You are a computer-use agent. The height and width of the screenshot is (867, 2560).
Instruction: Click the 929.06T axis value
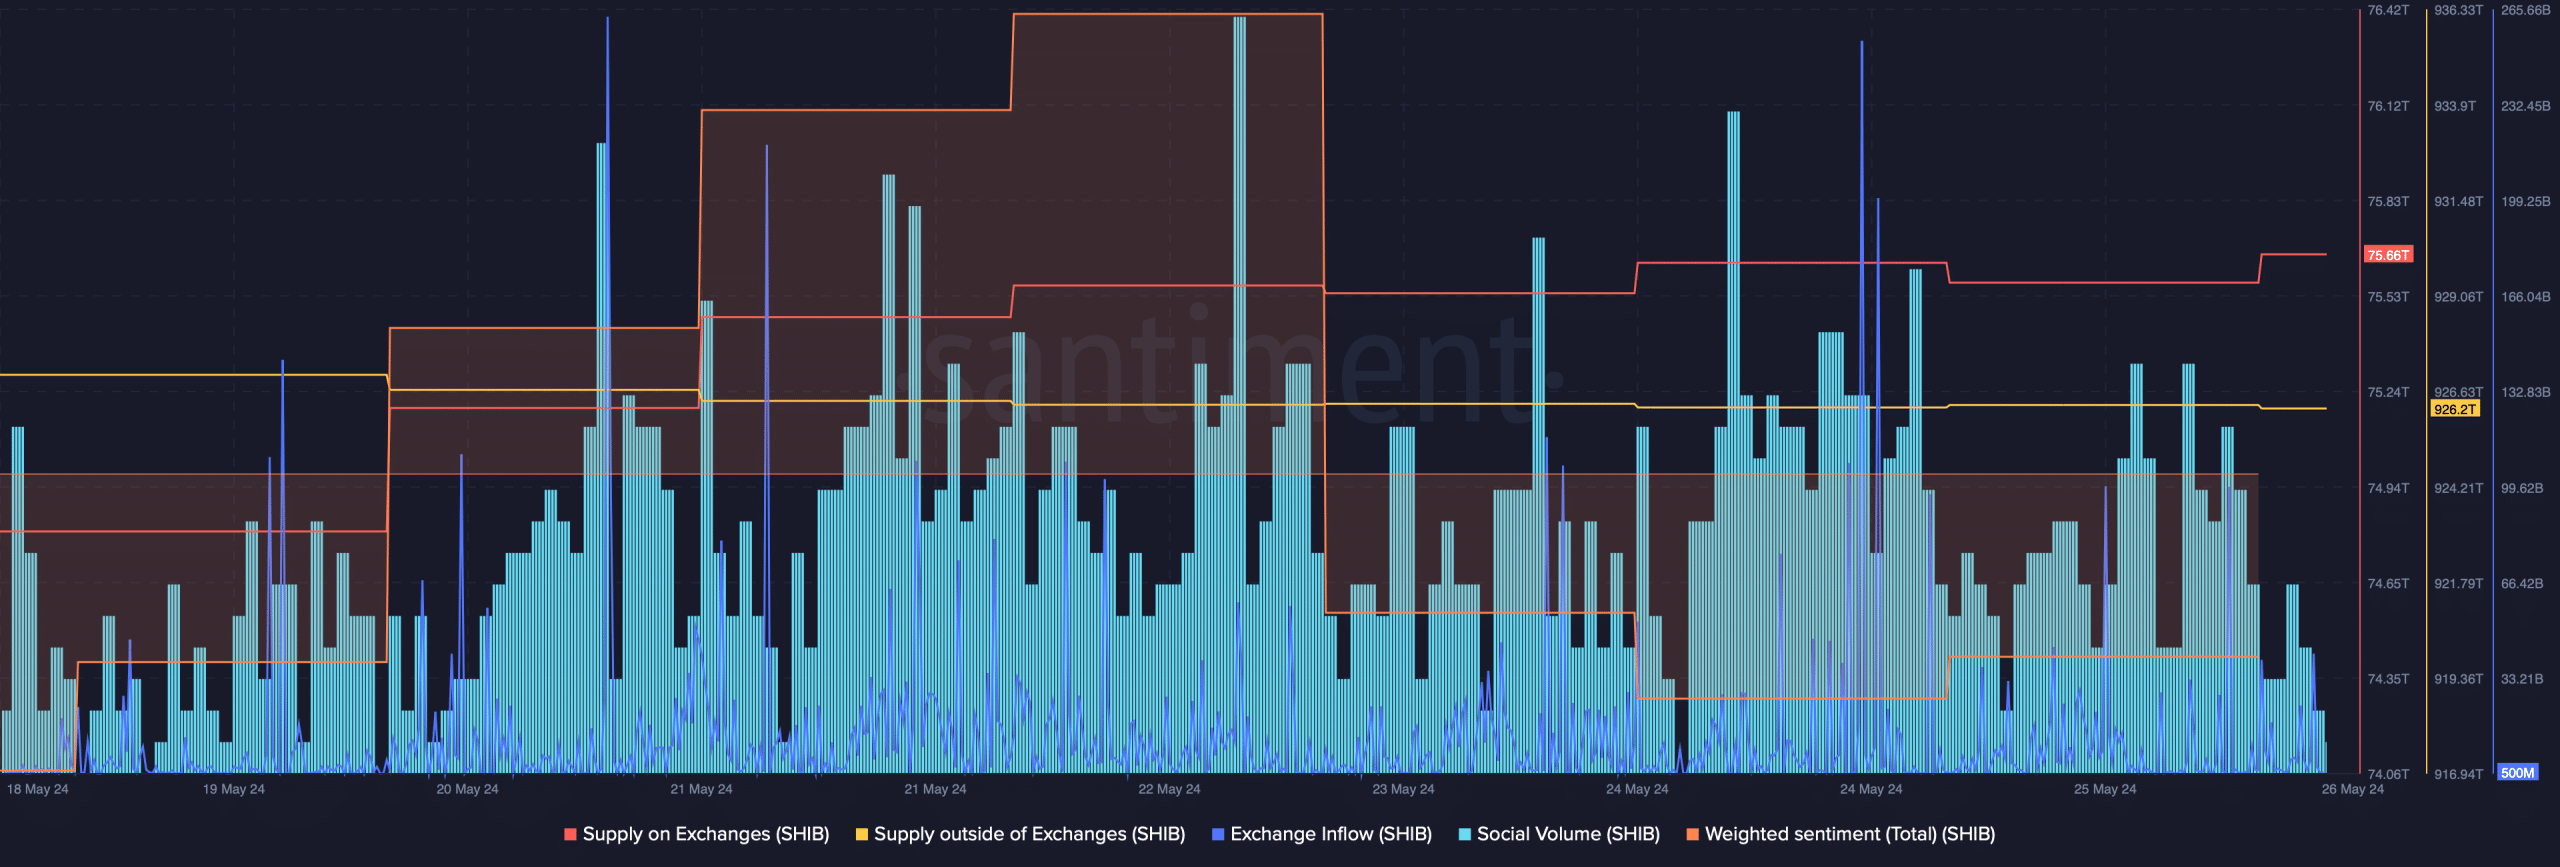click(x=2458, y=297)
